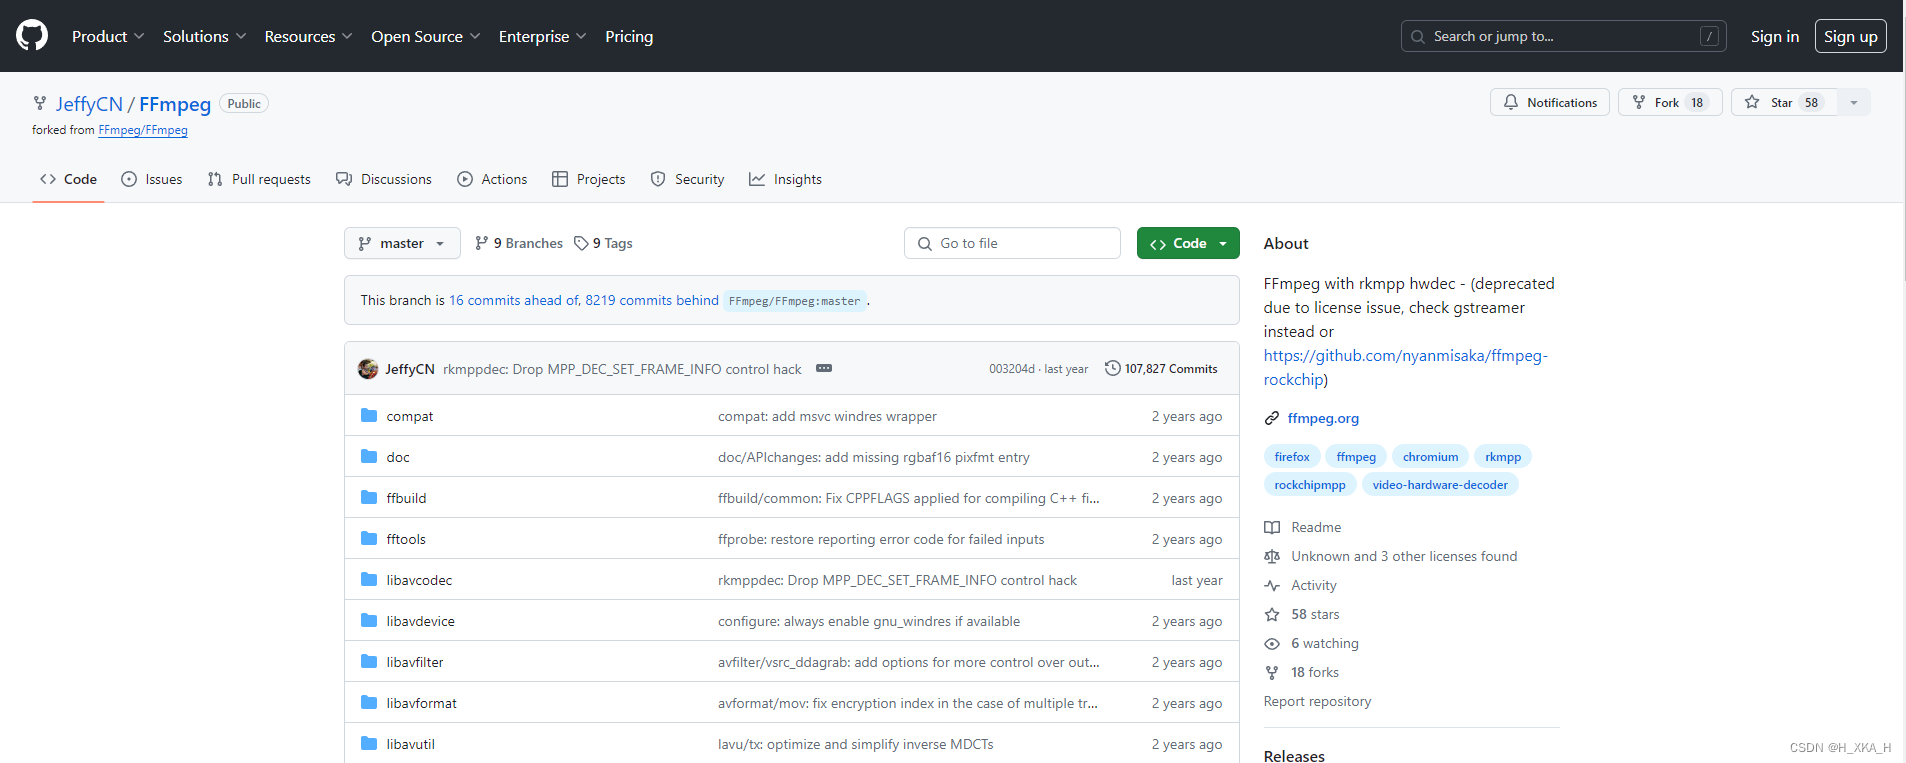
Task: View the 107,827 Commits history
Action: pos(1161,369)
